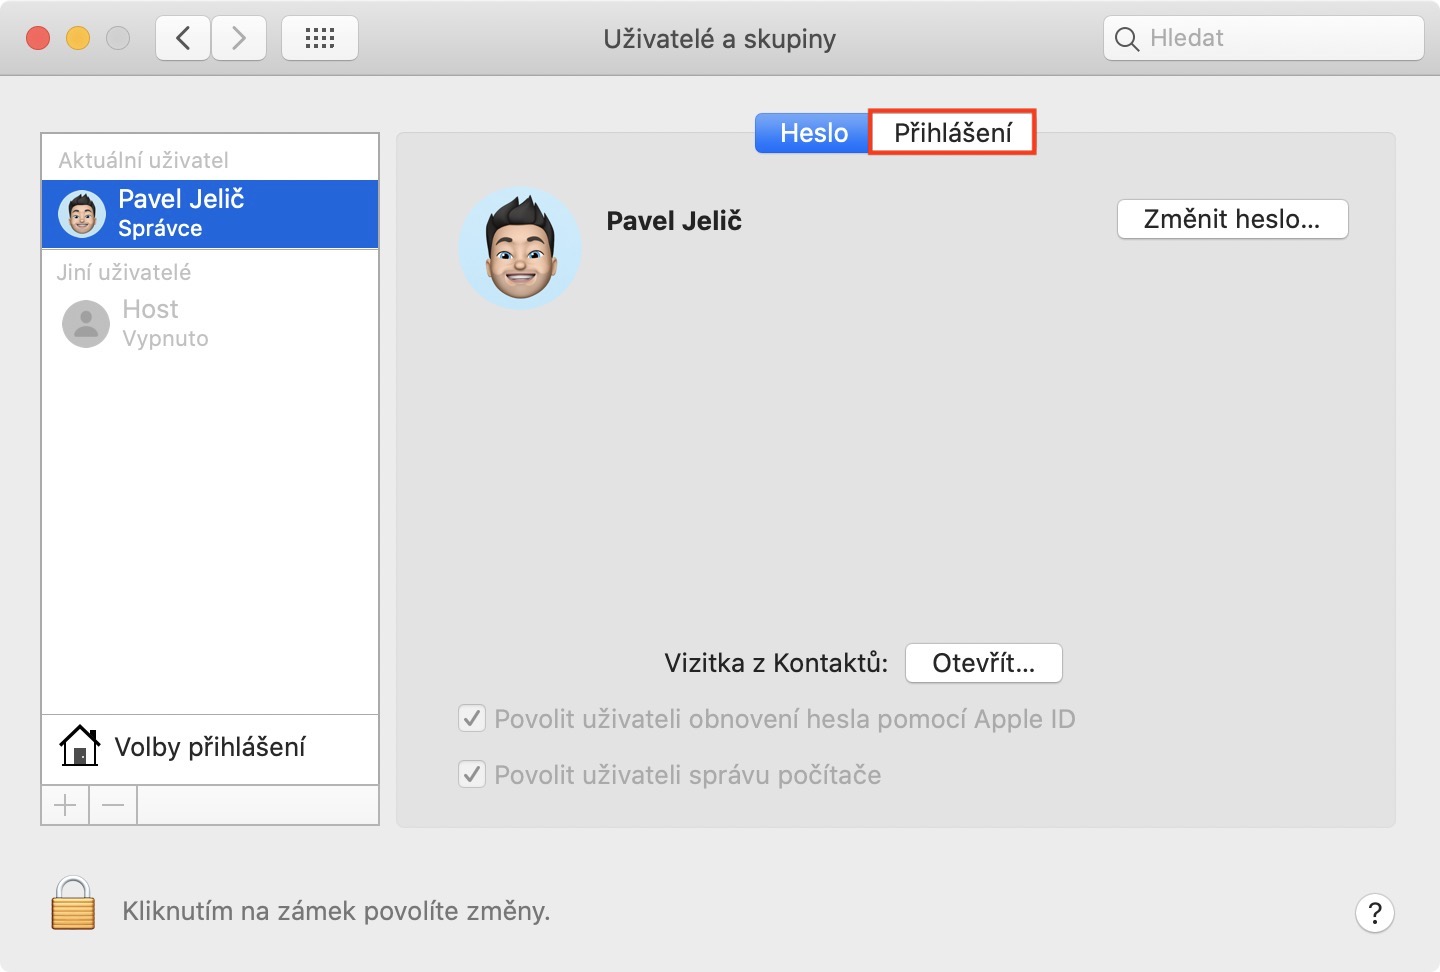
Task: Show all preferences grid icon
Action: 319,39
